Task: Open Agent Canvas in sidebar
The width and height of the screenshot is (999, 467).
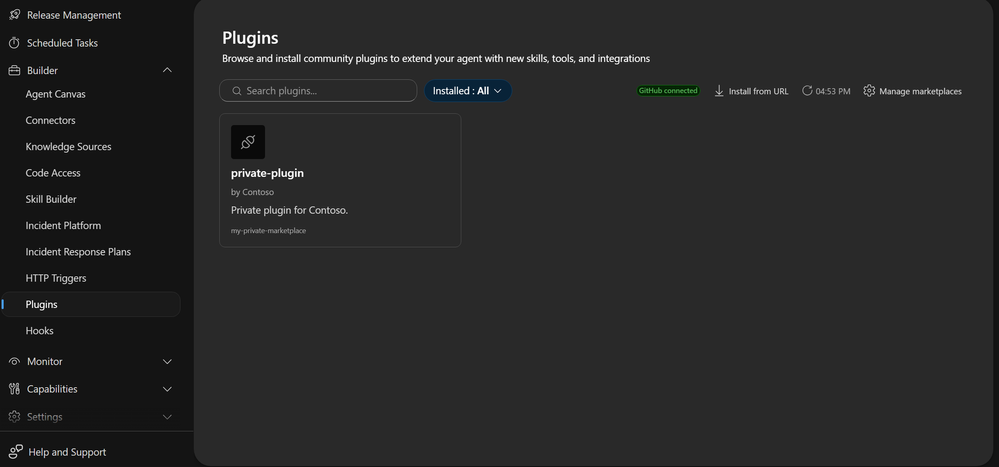Action: (55, 94)
